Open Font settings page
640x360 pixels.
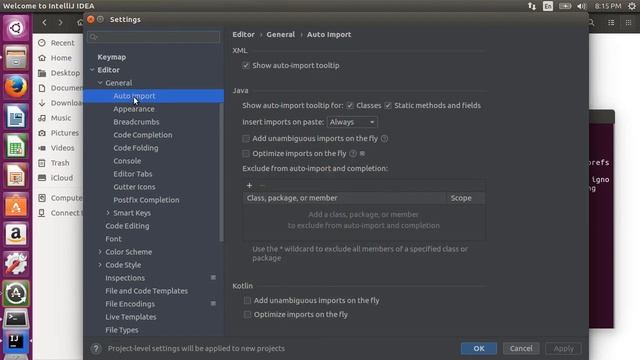tap(113, 239)
